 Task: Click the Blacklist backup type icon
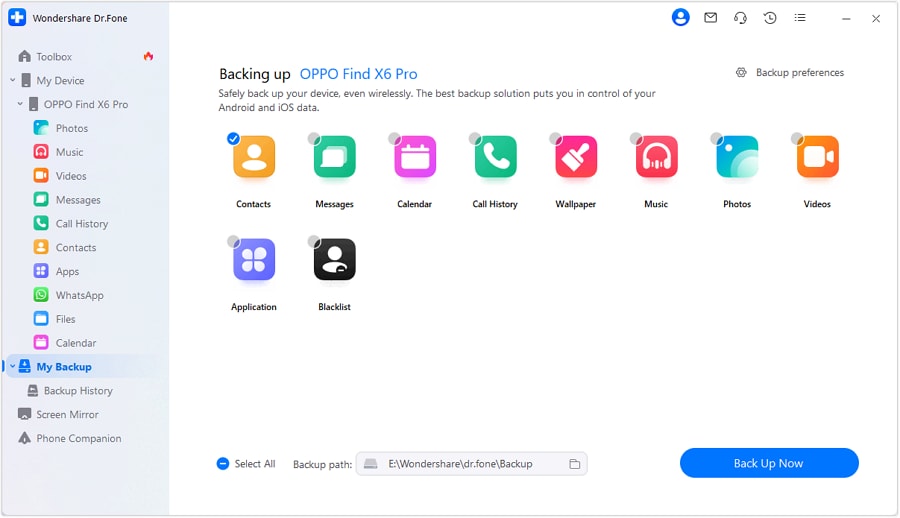click(x=335, y=260)
